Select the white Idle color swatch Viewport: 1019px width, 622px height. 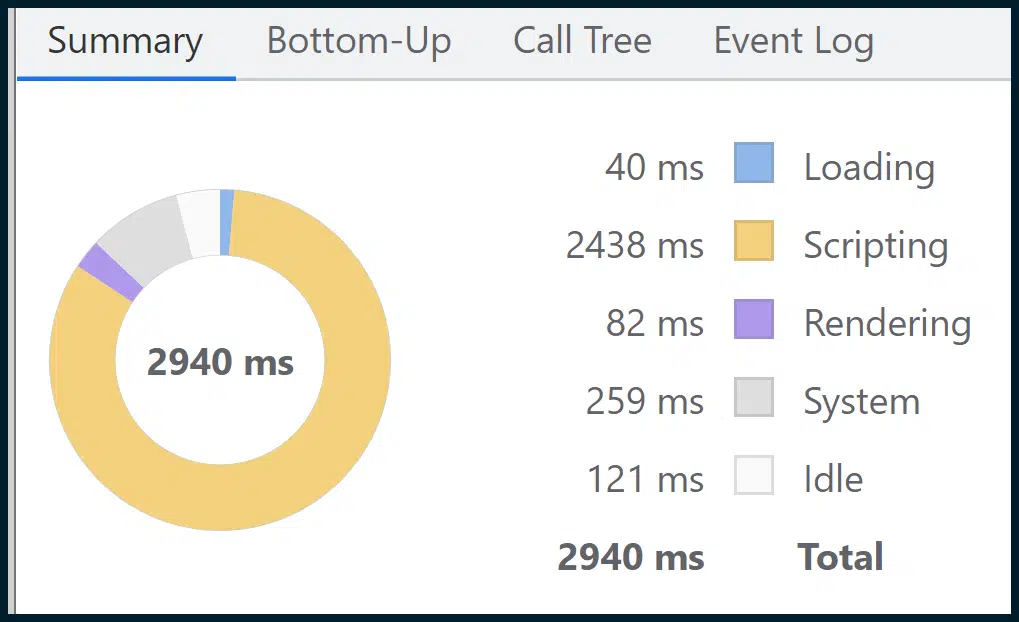(x=754, y=476)
